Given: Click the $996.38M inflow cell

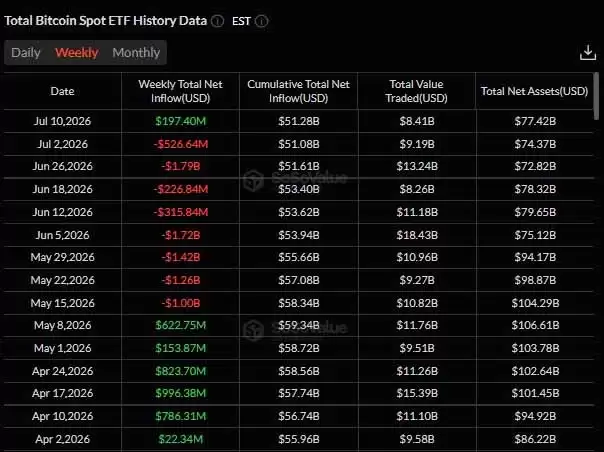Looking at the screenshot, I should [181, 393].
